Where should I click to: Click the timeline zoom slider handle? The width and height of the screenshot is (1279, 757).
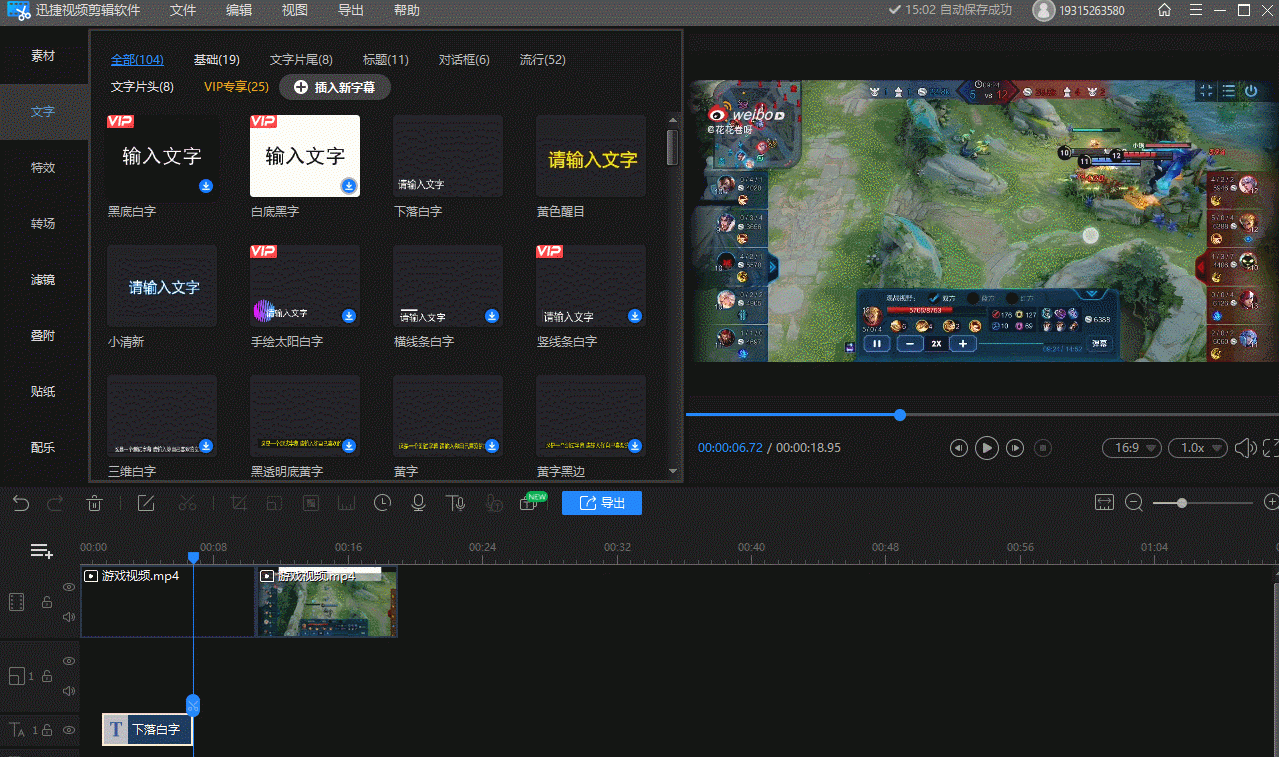click(1182, 503)
